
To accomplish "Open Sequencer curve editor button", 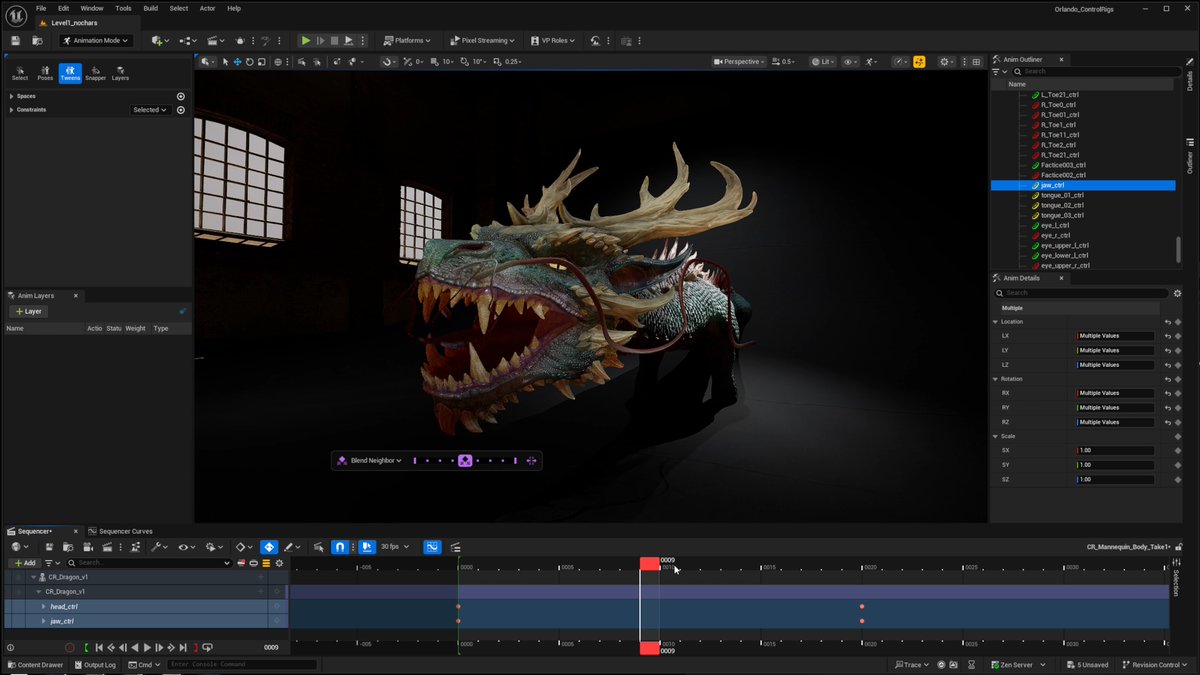I will click(x=432, y=547).
